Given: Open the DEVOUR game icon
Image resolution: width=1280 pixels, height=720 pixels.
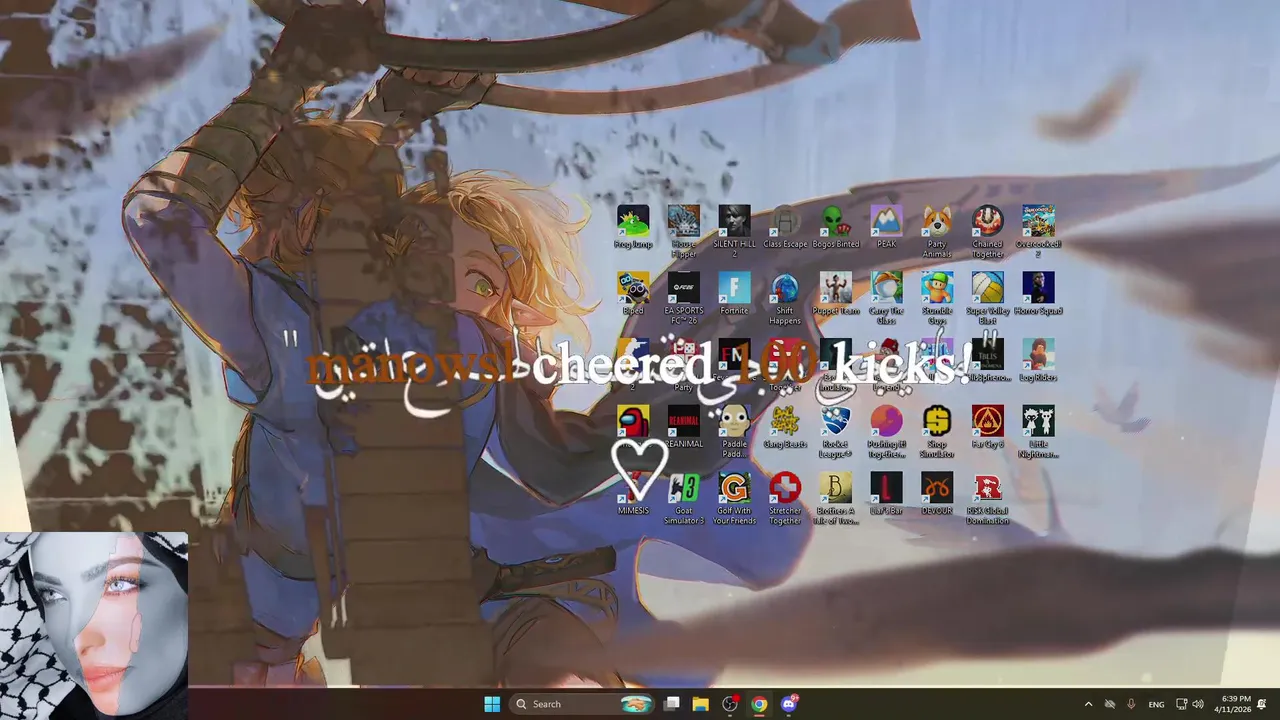Looking at the screenshot, I should pyautogui.click(x=937, y=494).
